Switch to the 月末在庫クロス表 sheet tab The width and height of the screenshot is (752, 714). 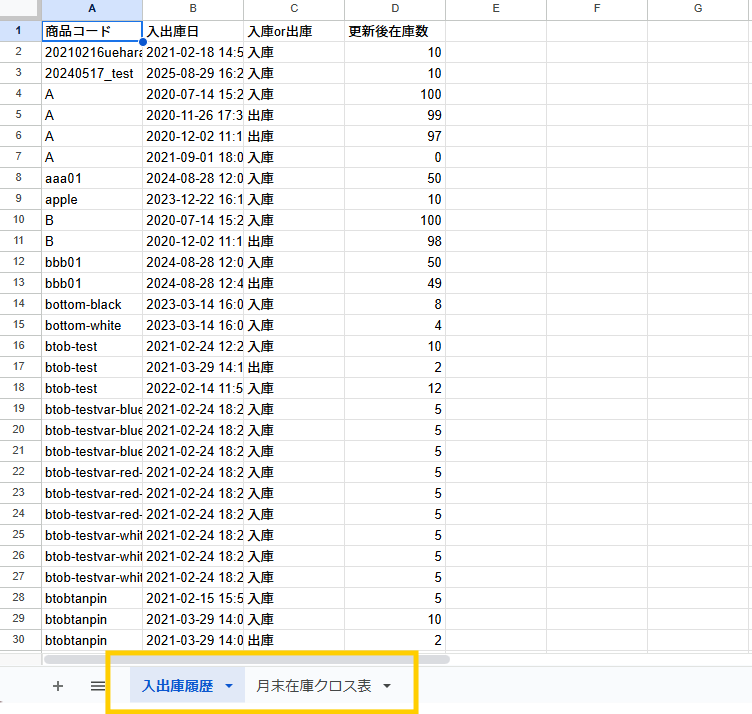tap(313, 686)
